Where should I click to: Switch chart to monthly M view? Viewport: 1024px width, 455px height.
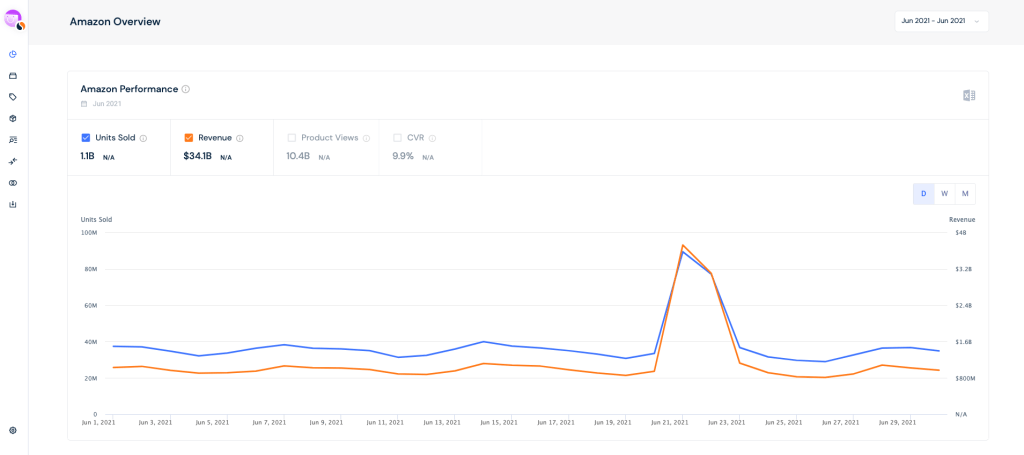tap(965, 194)
